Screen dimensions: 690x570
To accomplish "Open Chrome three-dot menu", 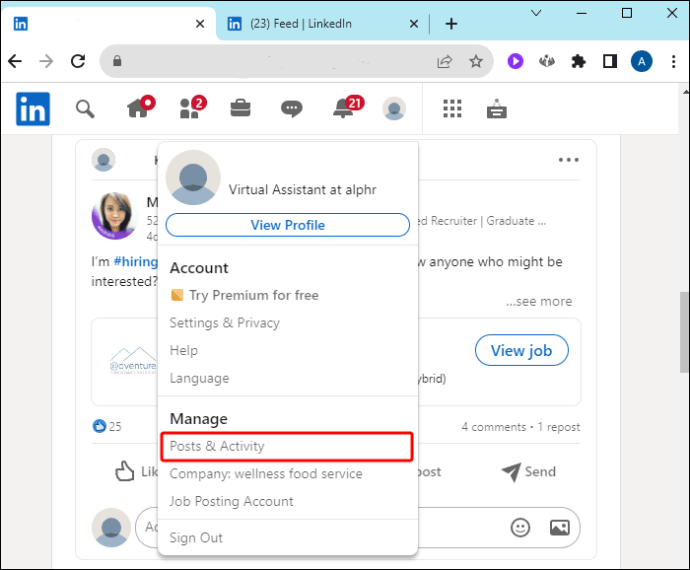I will tap(673, 61).
